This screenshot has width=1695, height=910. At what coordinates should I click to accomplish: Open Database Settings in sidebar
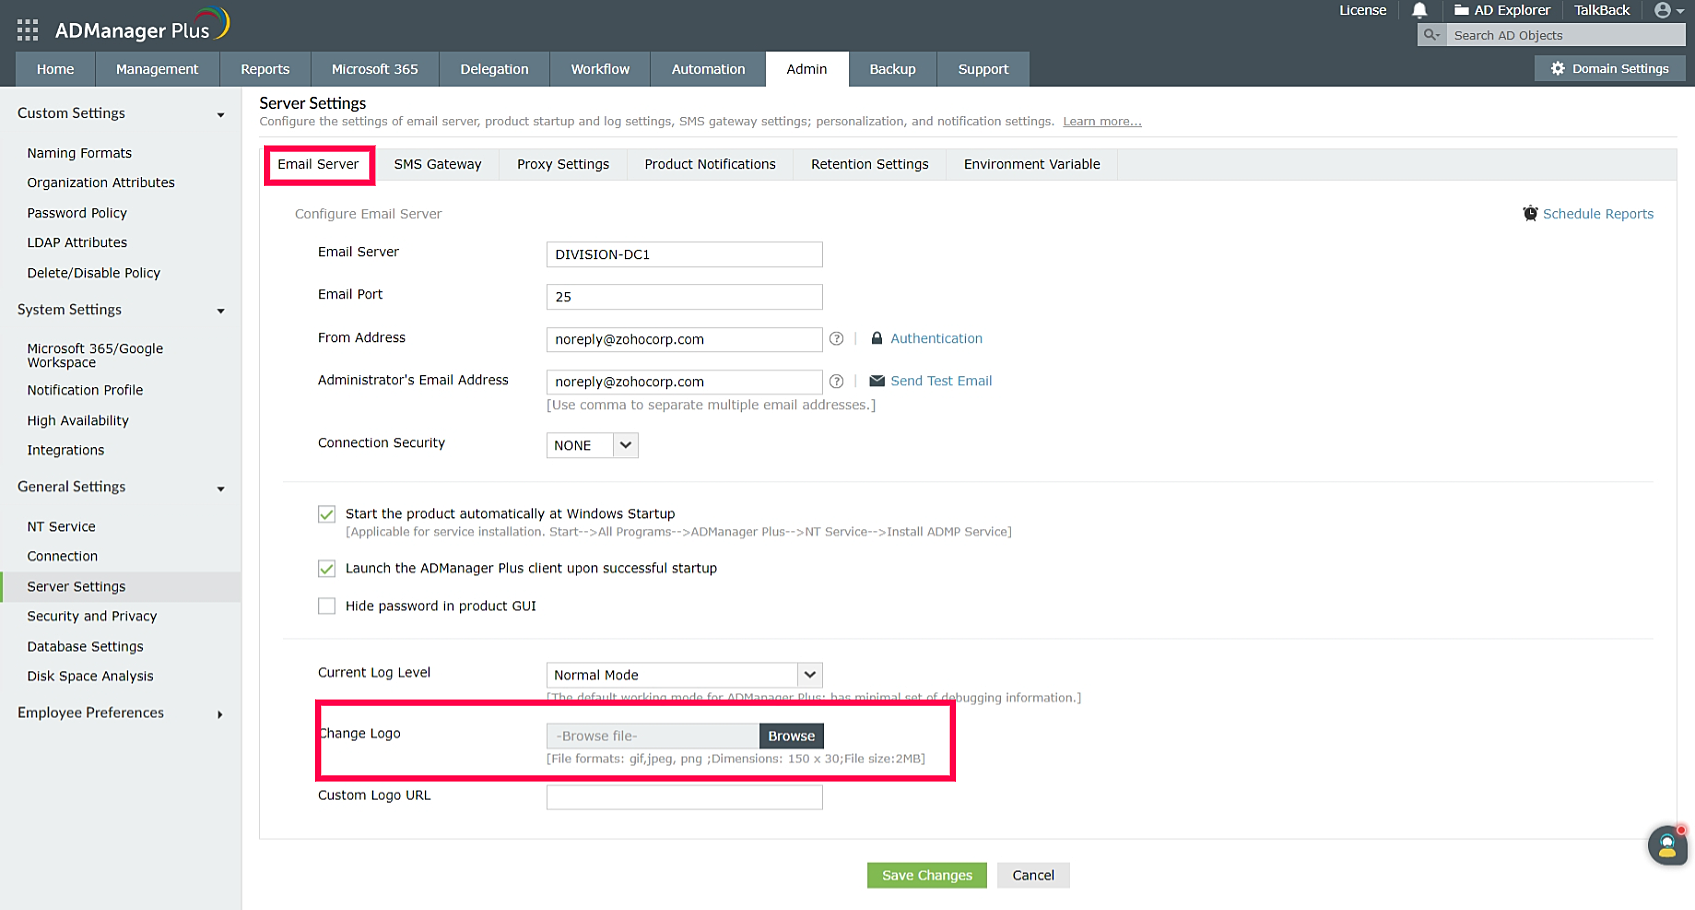85,647
